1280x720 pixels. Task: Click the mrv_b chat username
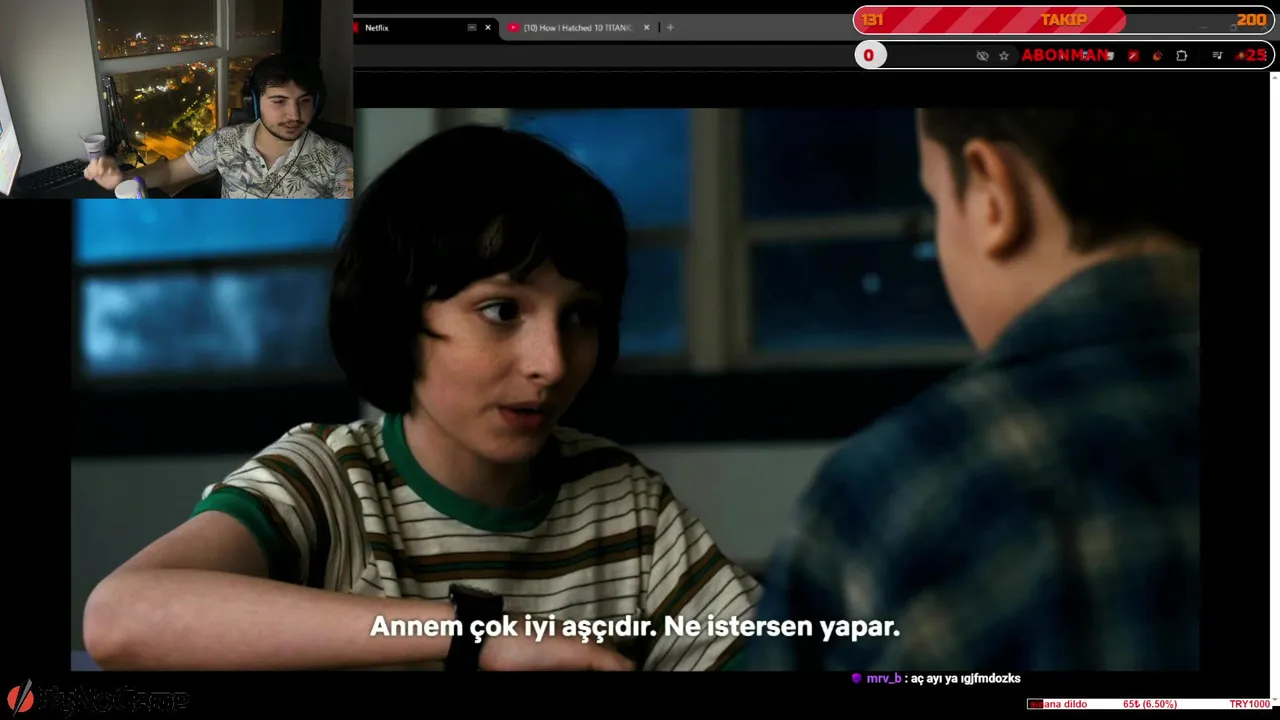(x=883, y=679)
